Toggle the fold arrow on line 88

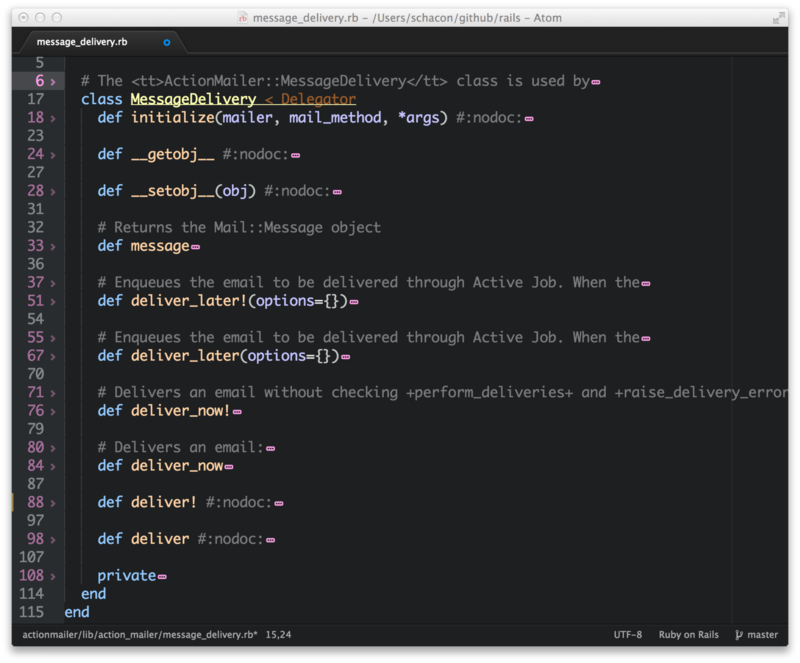tap(53, 503)
